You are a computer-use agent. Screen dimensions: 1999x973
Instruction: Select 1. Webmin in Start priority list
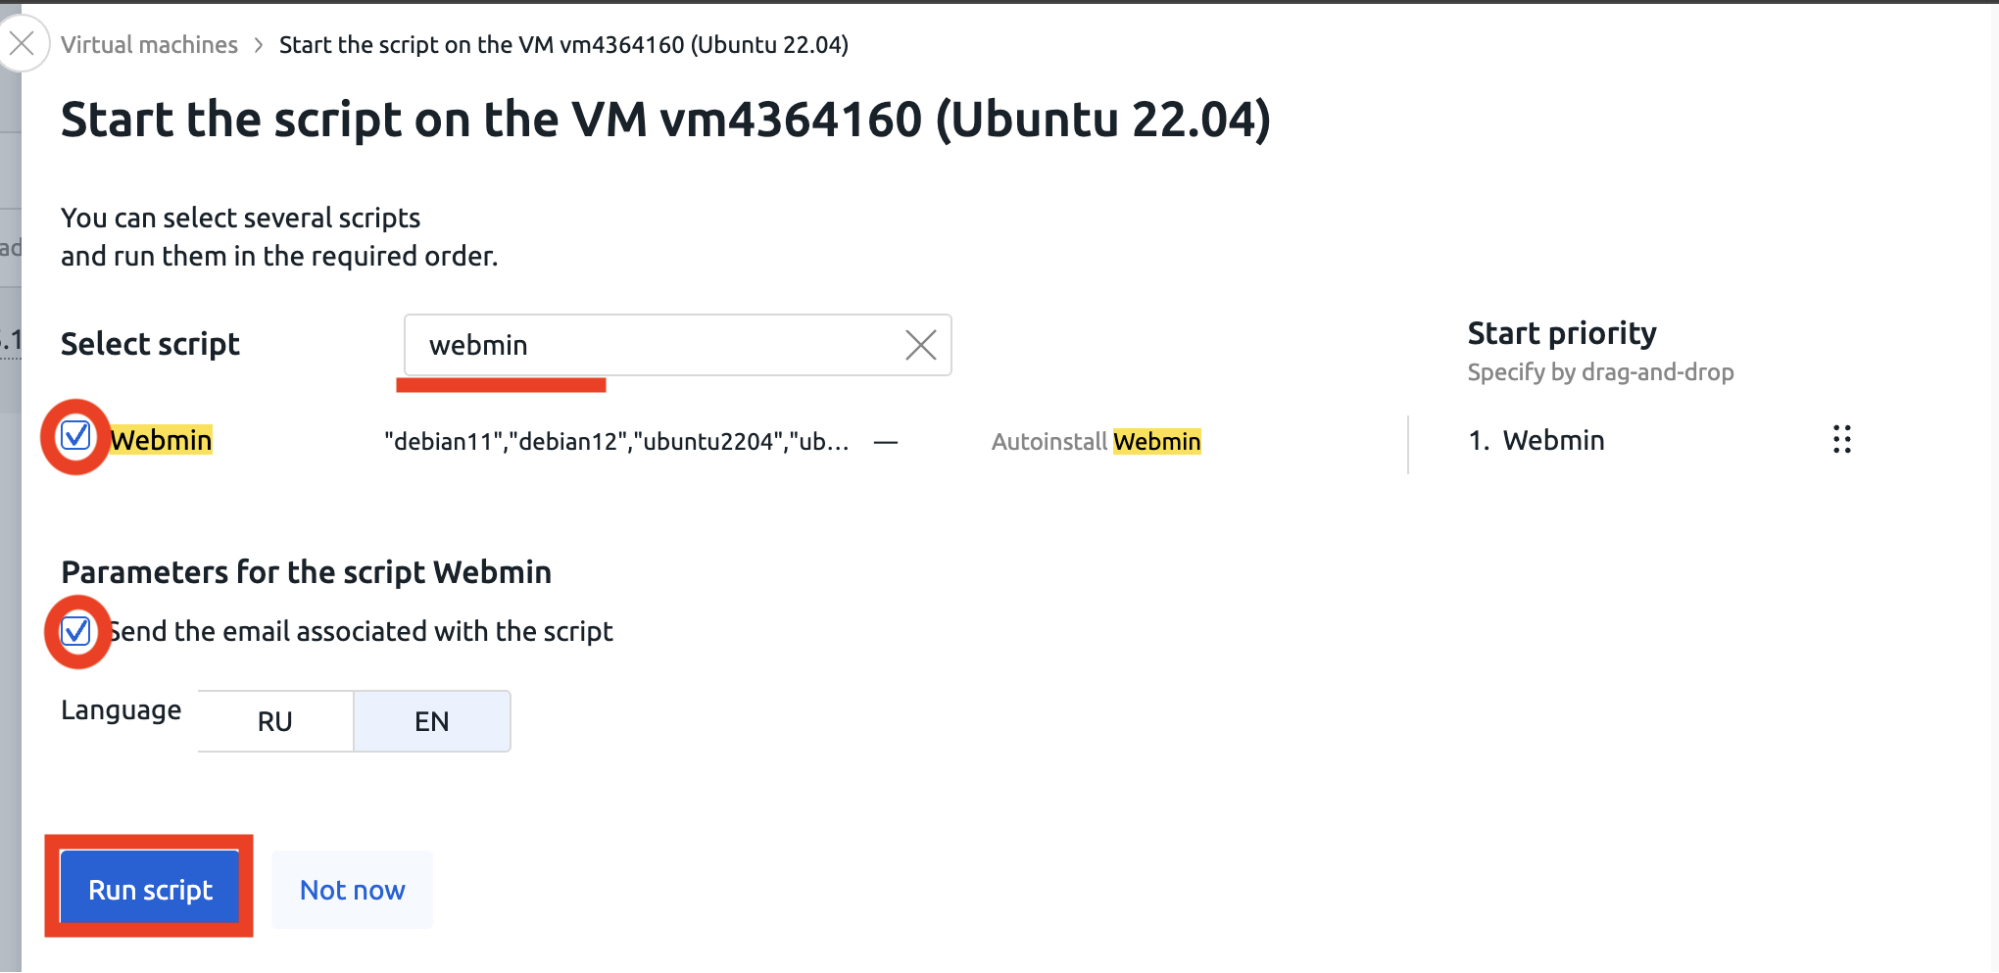1536,440
